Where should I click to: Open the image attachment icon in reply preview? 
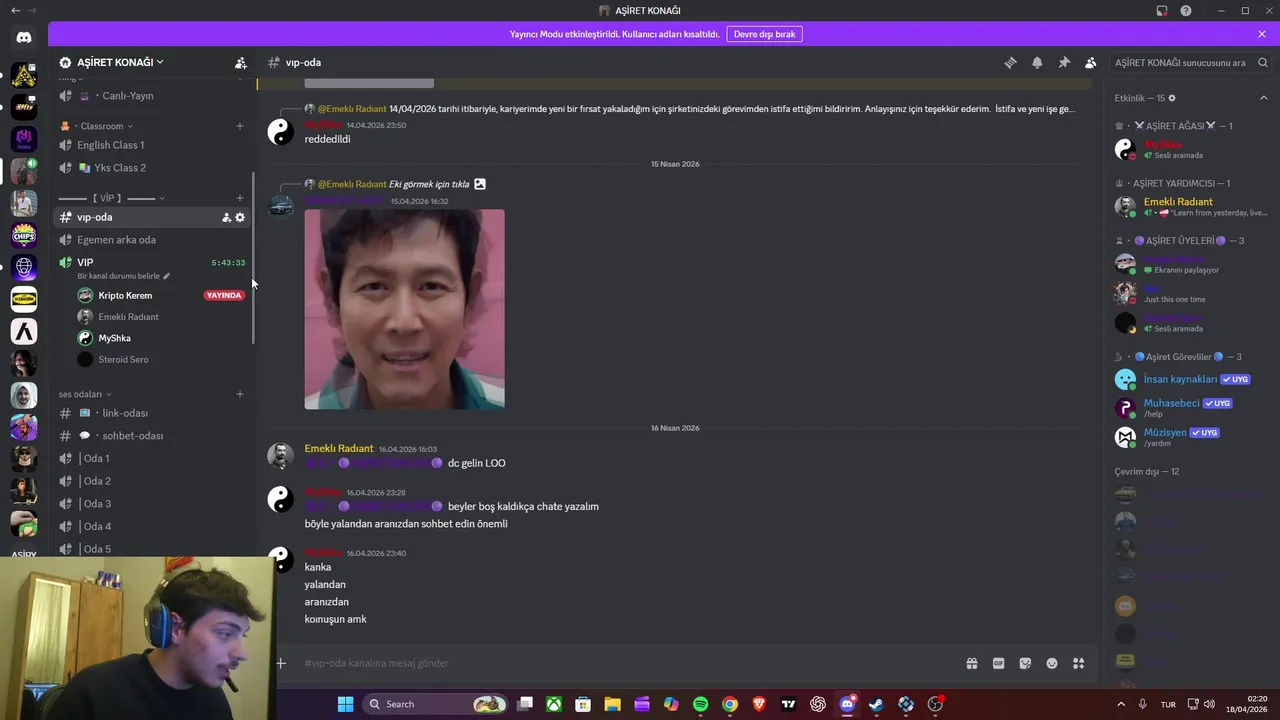point(480,184)
